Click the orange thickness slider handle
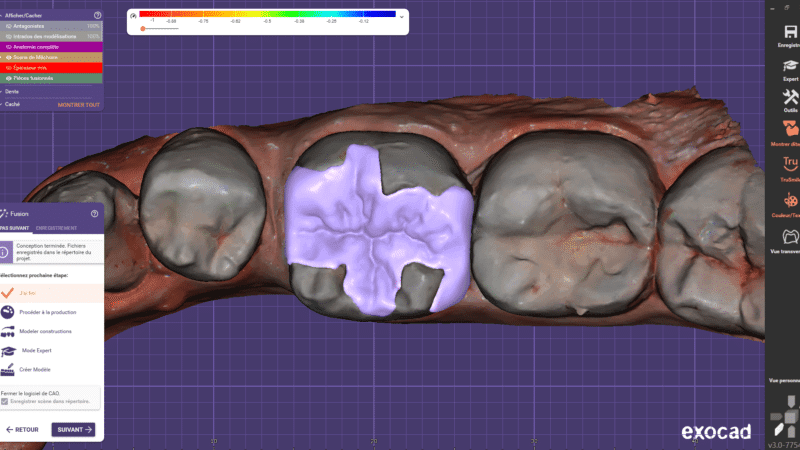Screen dimensions: 800x450 tap(143, 29)
